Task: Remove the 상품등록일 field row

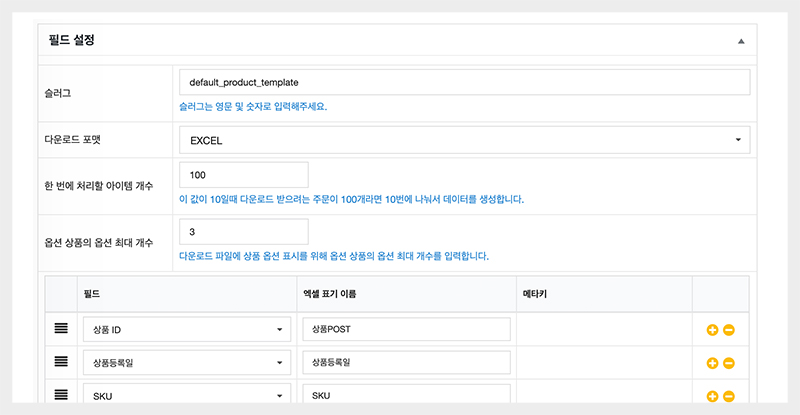Action: [729, 363]
